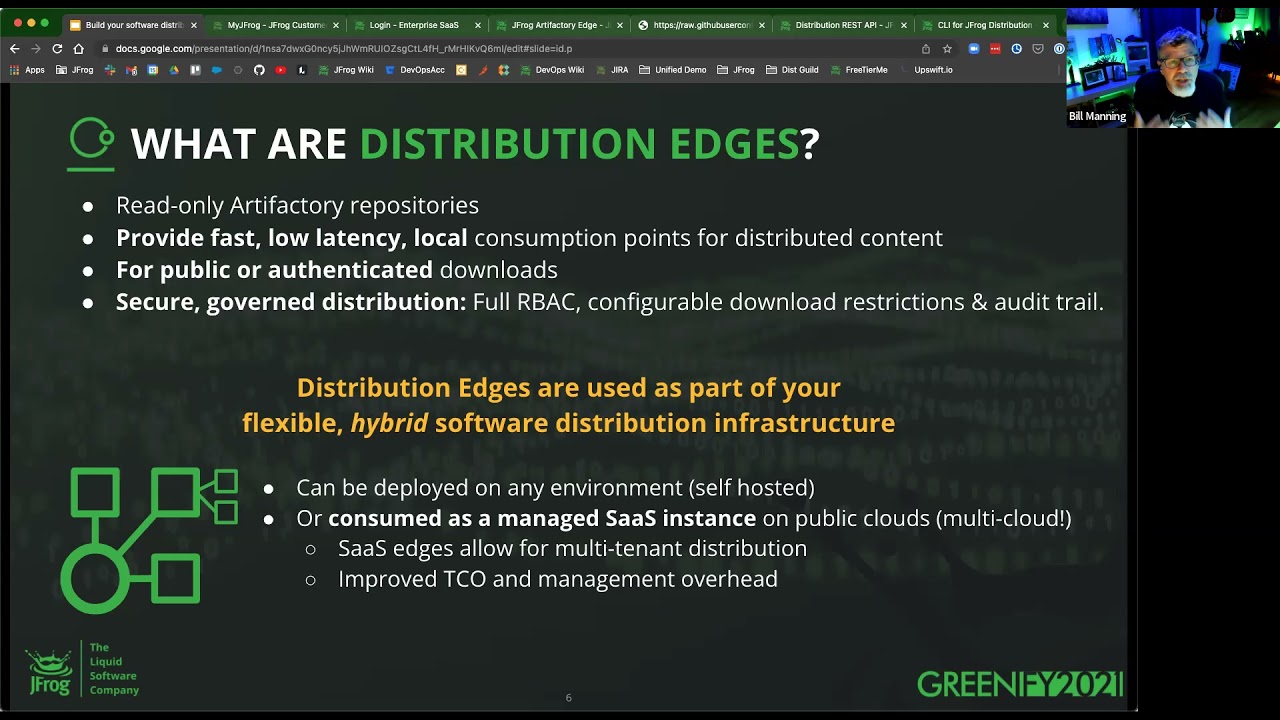This screenshot has height=720, width=1280.
Task: Open the JFrog bookmarks folder next to Apps
Action: pos(75,70)
